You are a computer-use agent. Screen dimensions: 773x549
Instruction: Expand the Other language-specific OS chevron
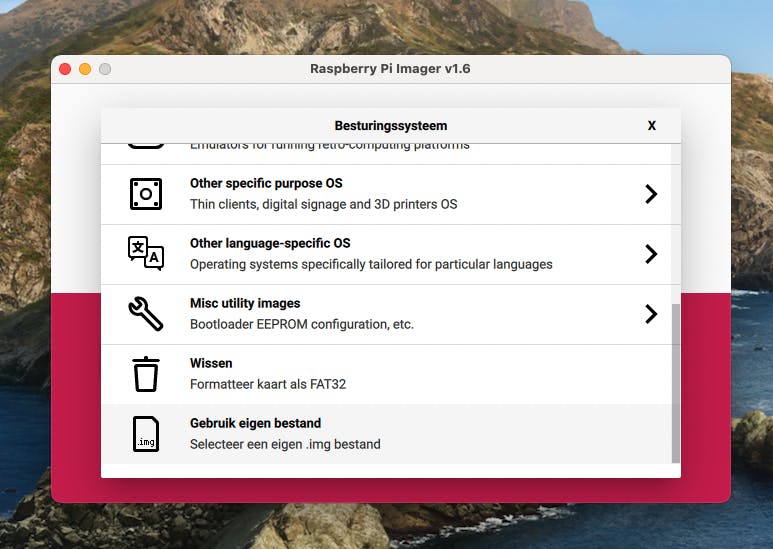click(651, 254)
